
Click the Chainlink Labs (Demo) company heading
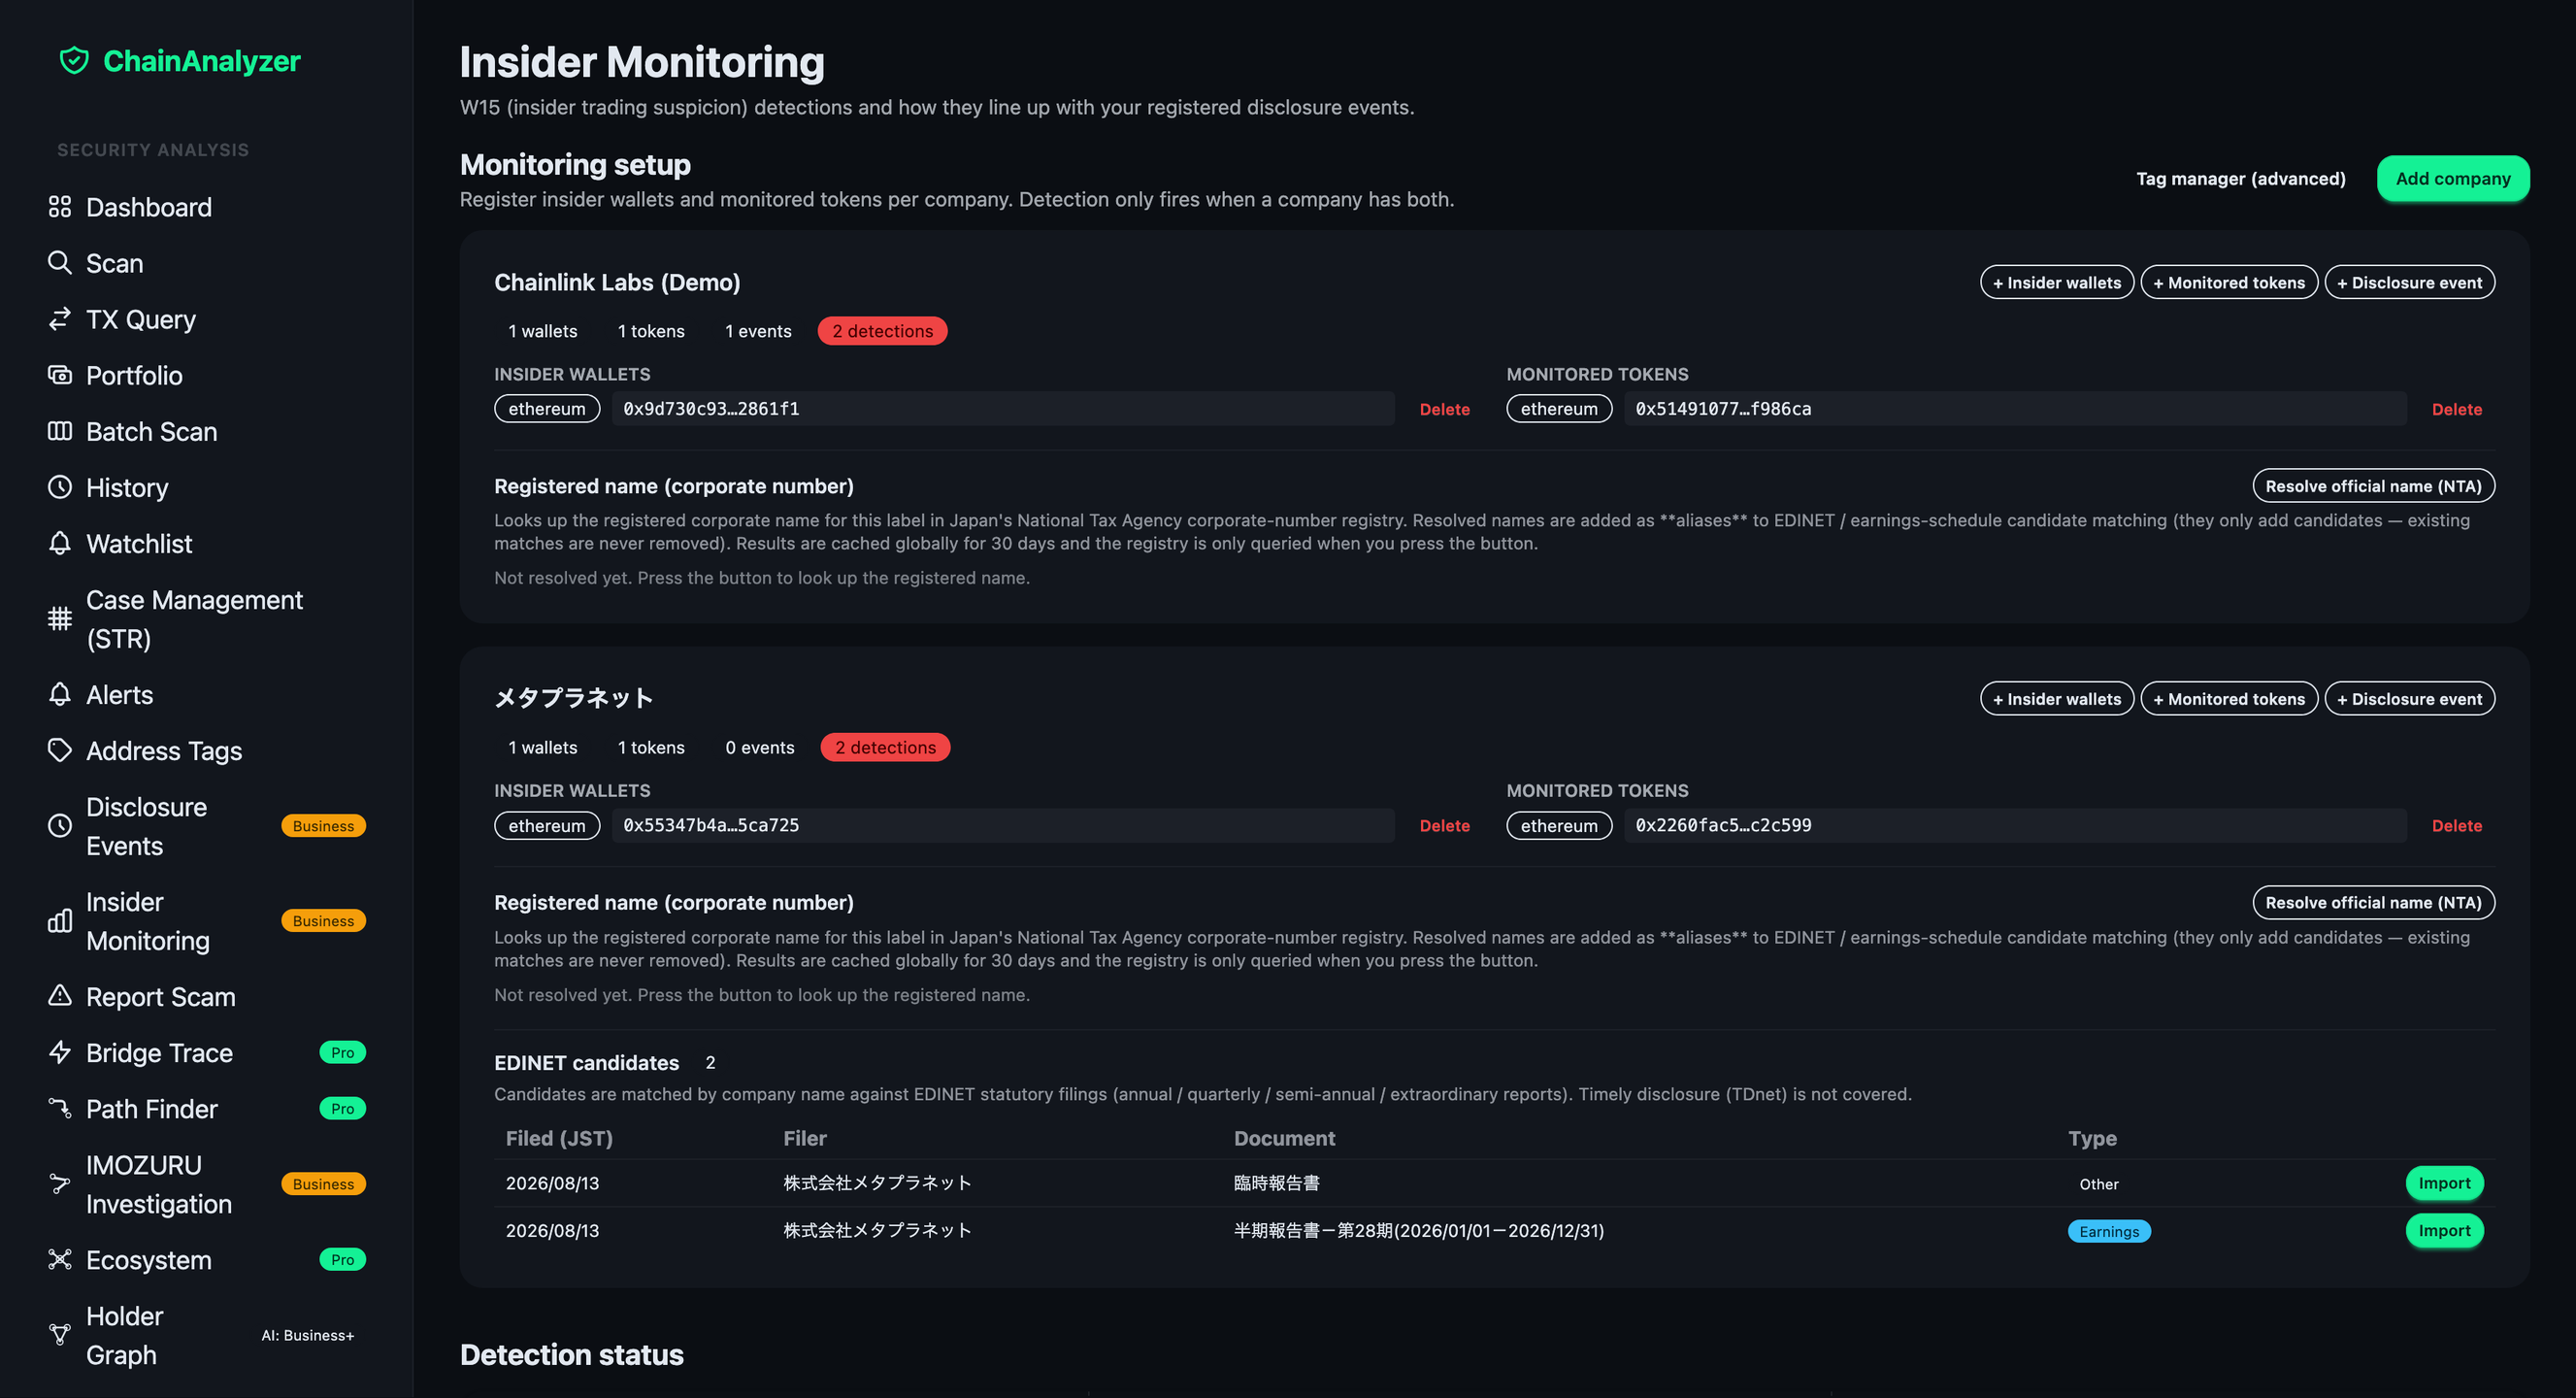click(617, 282)
